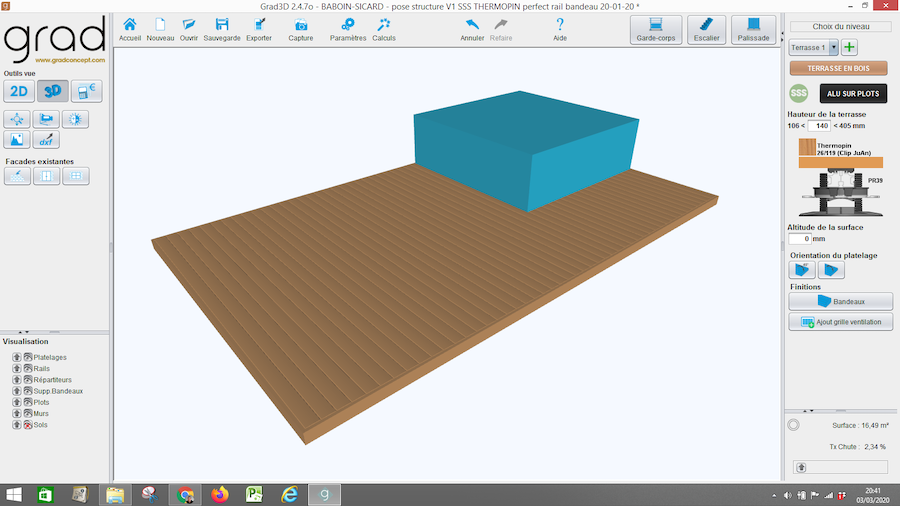This screenshot has width=900, height=506.
Task: Add a new level with green plus
Action: [x=849, y=47]
